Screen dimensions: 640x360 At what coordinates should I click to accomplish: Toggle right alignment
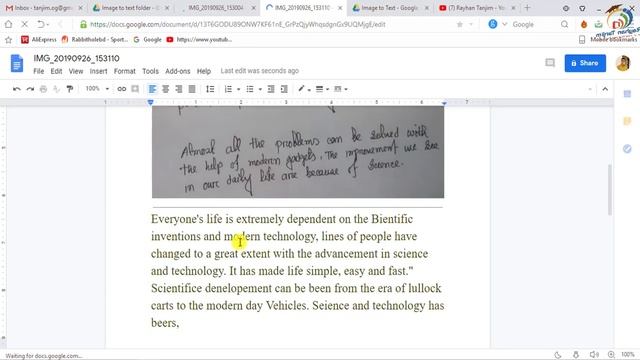pos(178,89)
